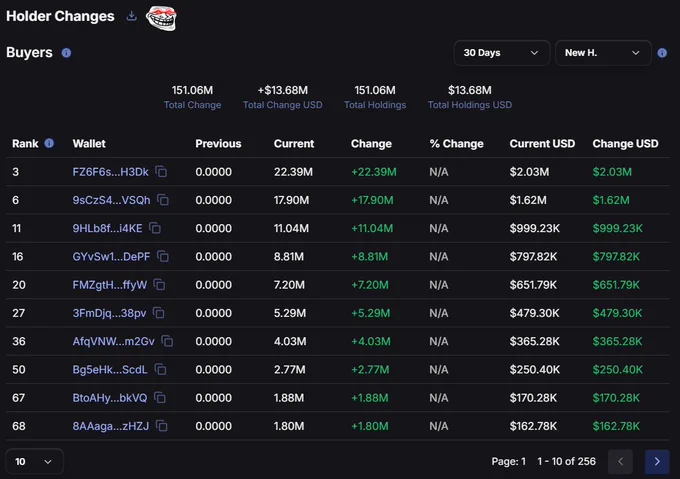The height and width of the screenshot is (479, 680).
Task: Open the New H. filter dropdown
Action: point(603,53)
